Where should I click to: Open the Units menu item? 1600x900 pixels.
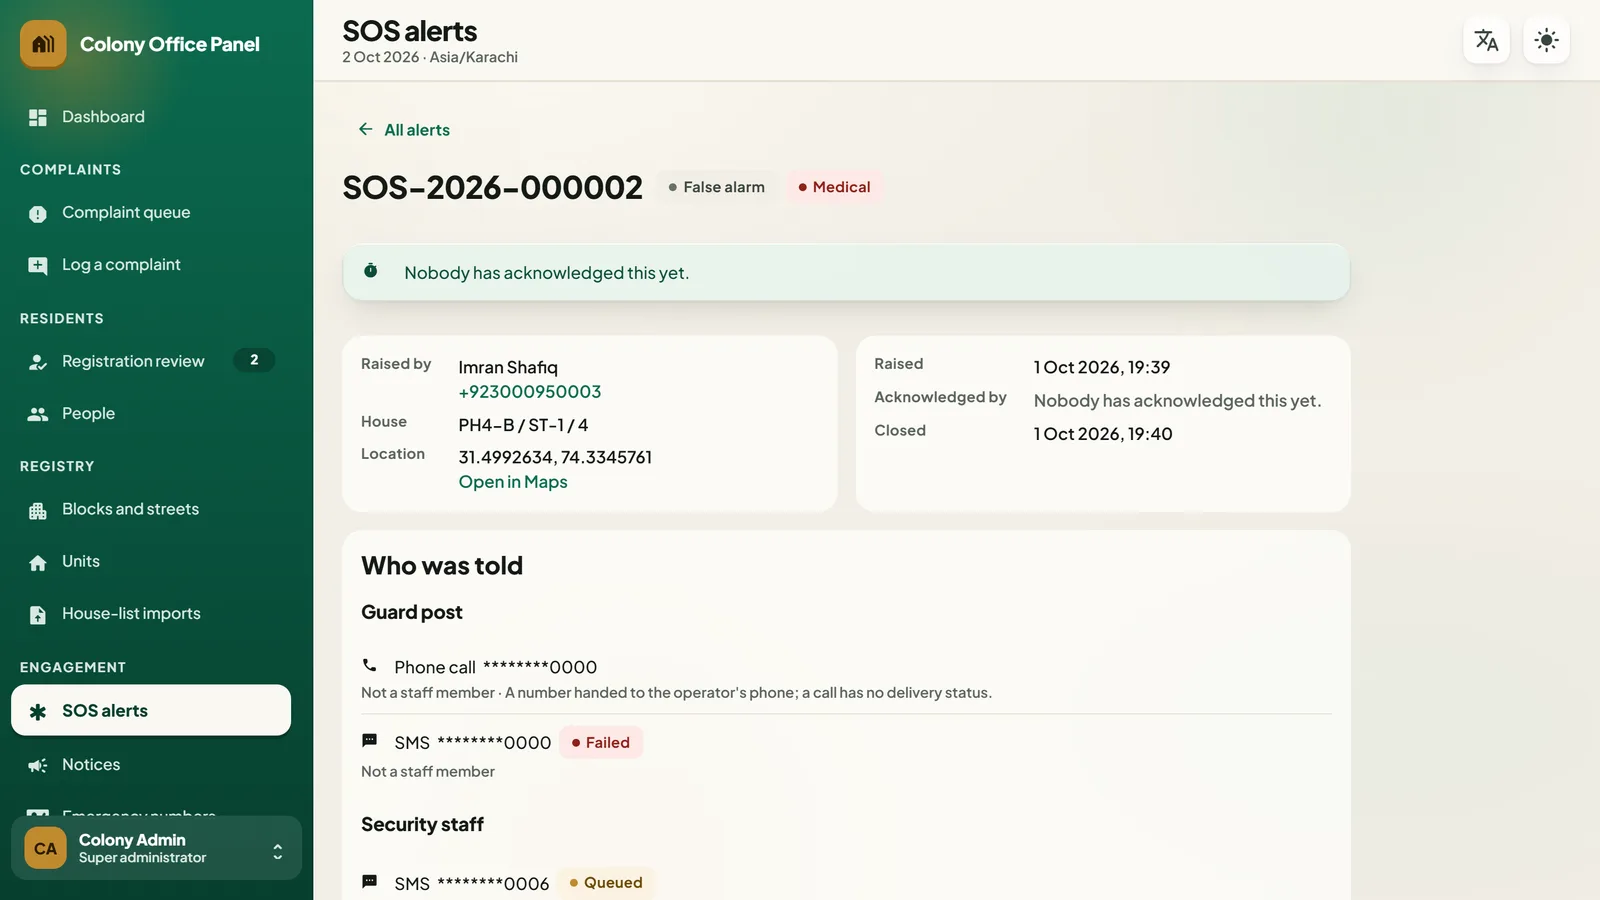pos(151,561)
